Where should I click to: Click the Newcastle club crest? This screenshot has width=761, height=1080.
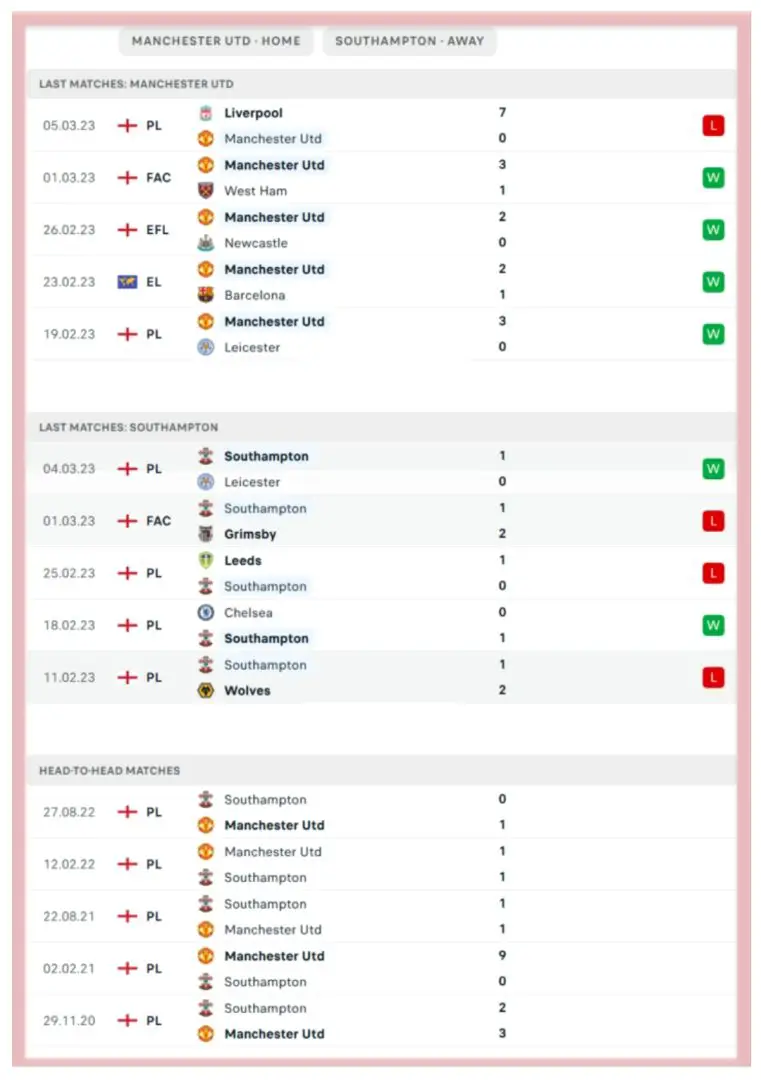206,243
